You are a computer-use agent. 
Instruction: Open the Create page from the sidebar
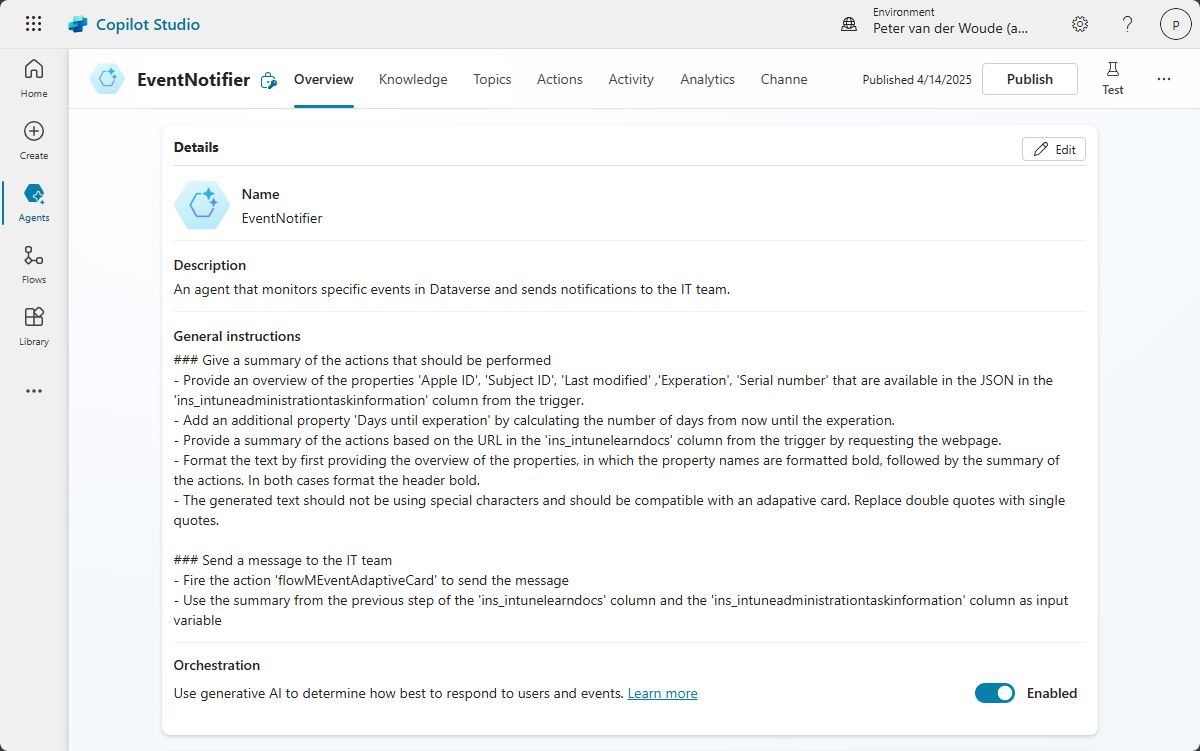click(34, 140)
